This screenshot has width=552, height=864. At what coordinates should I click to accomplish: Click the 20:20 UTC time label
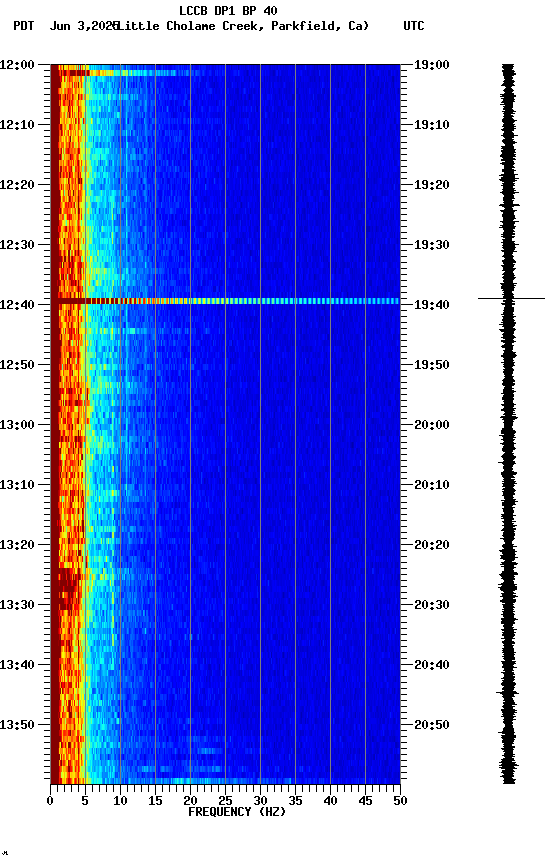[x=432, y=545]
